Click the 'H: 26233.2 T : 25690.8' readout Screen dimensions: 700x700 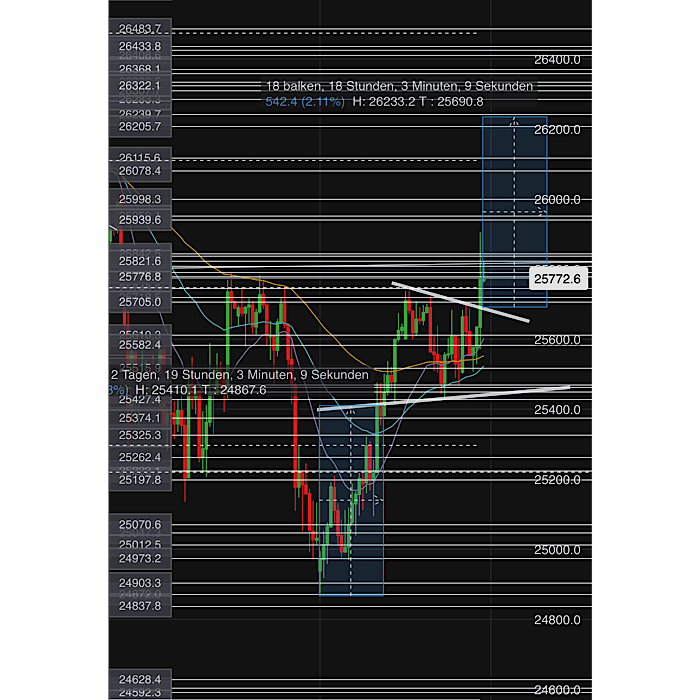[x=418, y=102]
